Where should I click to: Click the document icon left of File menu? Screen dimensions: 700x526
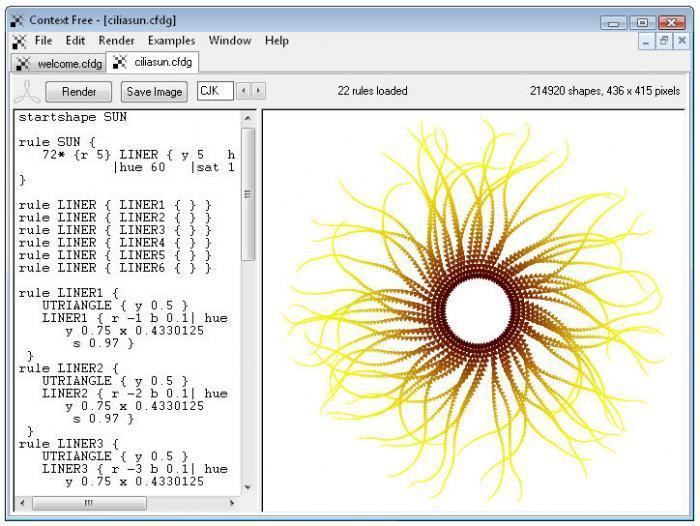(x=19, y=42)
